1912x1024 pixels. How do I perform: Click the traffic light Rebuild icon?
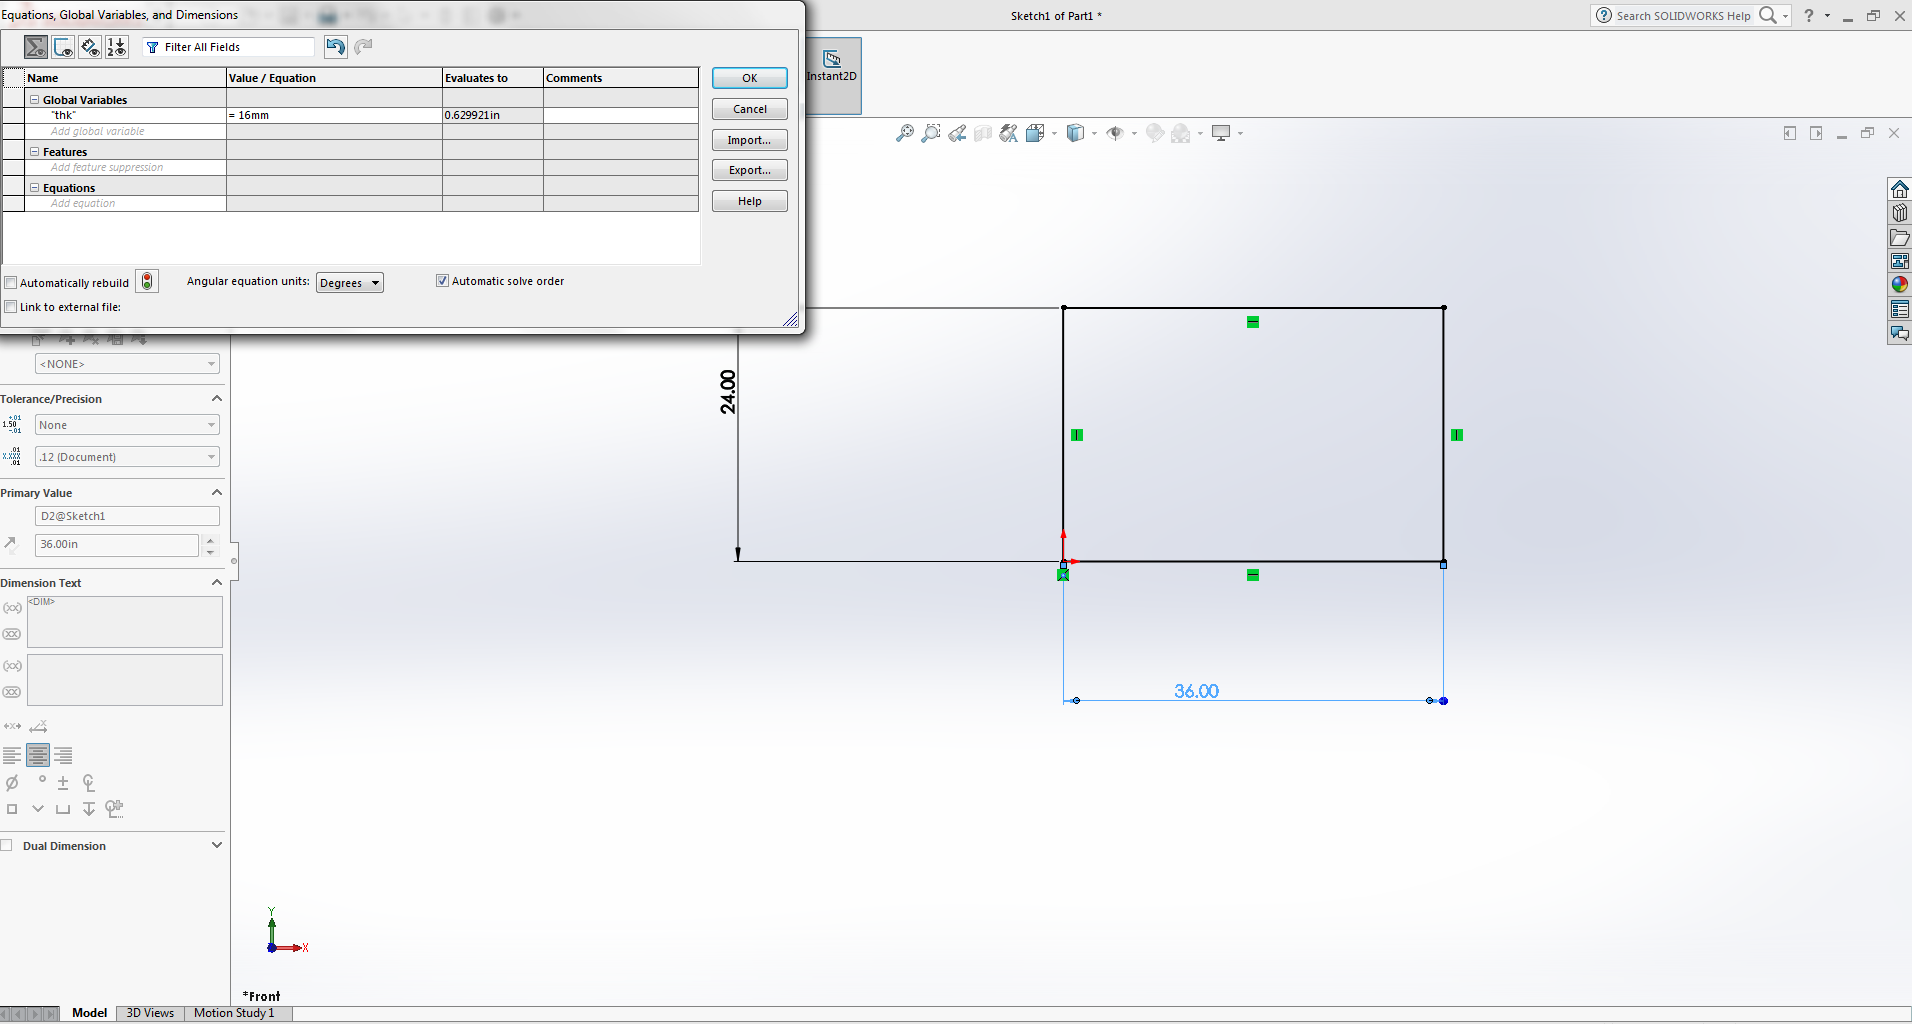click(147, 282)
